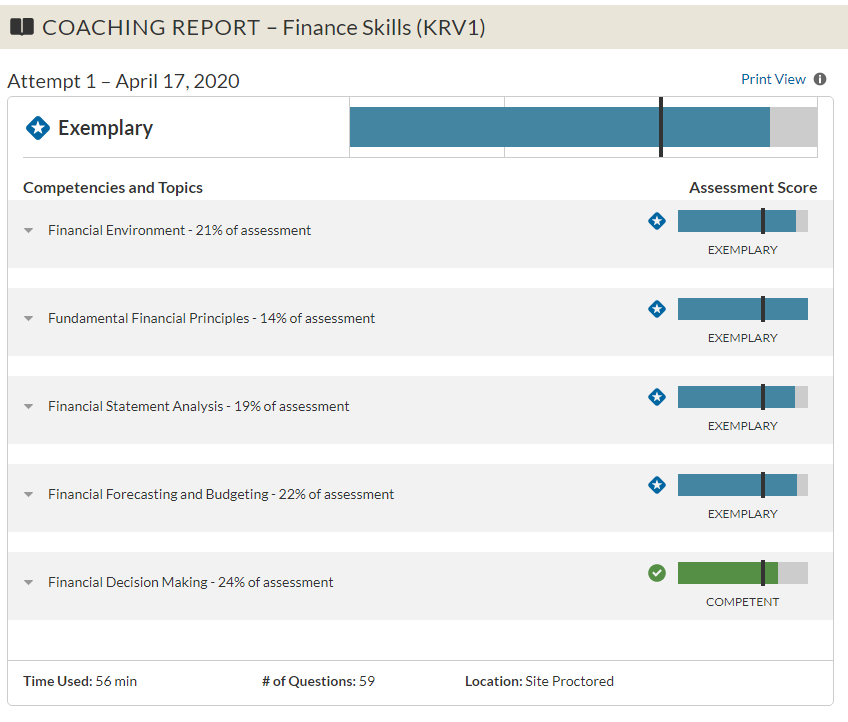Image resolution: width=848 pixels, height=722 pixels.
Task: Expand the Fundamental Financial Principles section
Action: tap(28, 317)
